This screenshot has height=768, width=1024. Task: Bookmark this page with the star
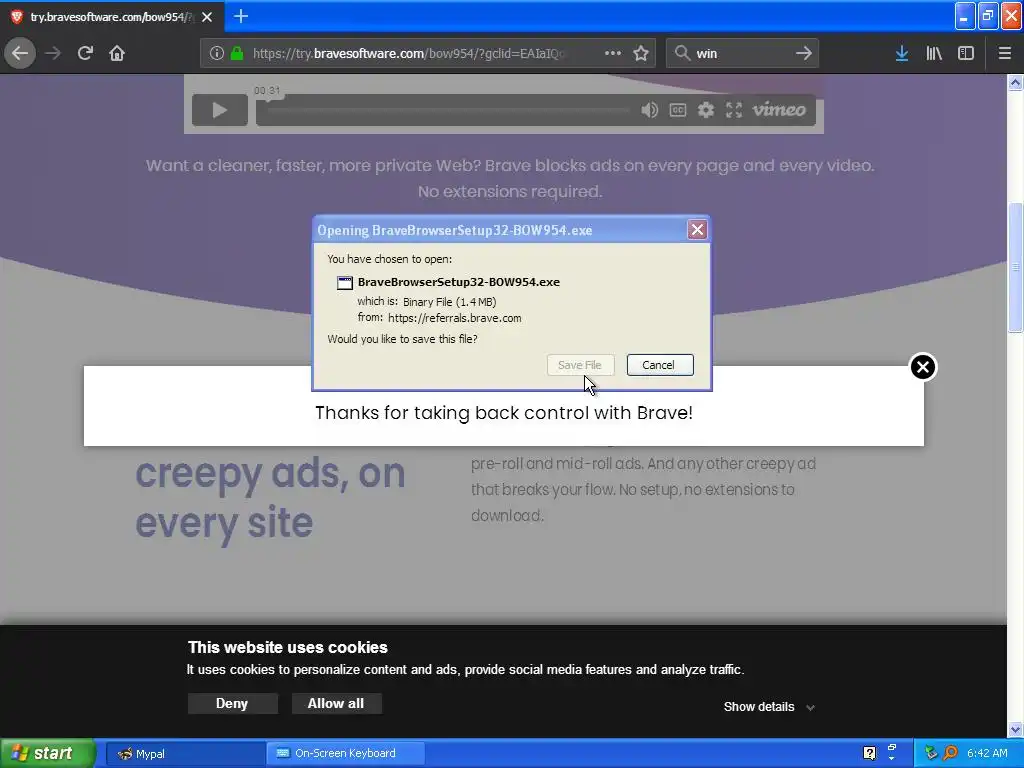tap(641, 53)
